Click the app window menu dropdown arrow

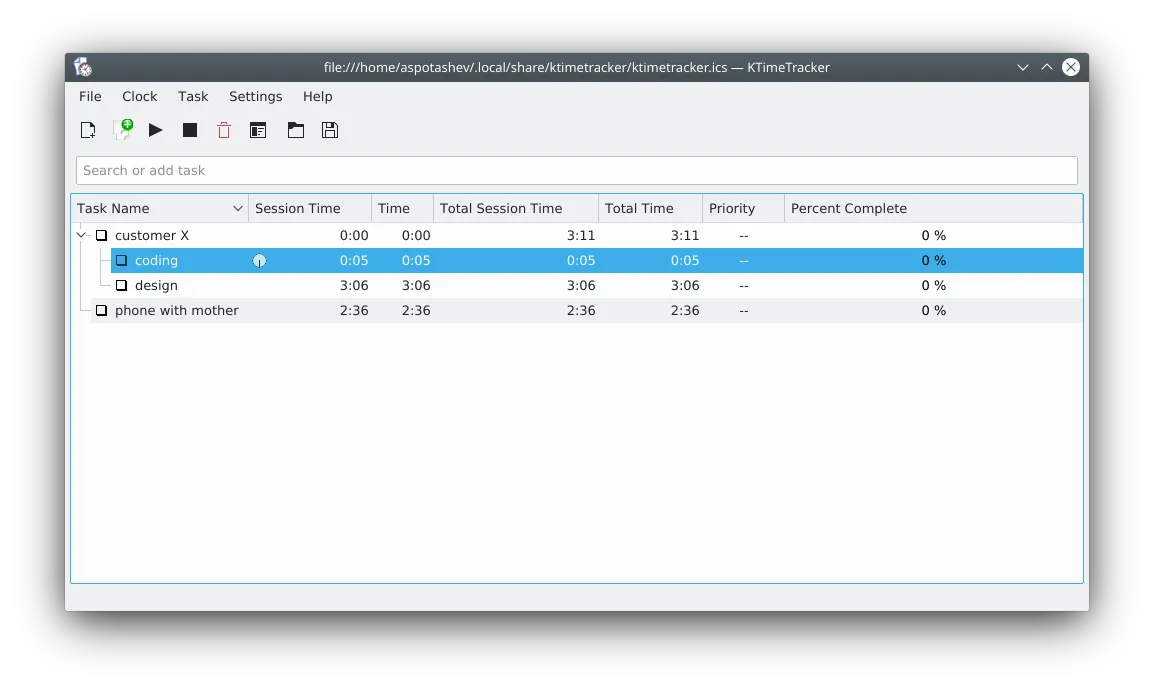point(1022,66)
